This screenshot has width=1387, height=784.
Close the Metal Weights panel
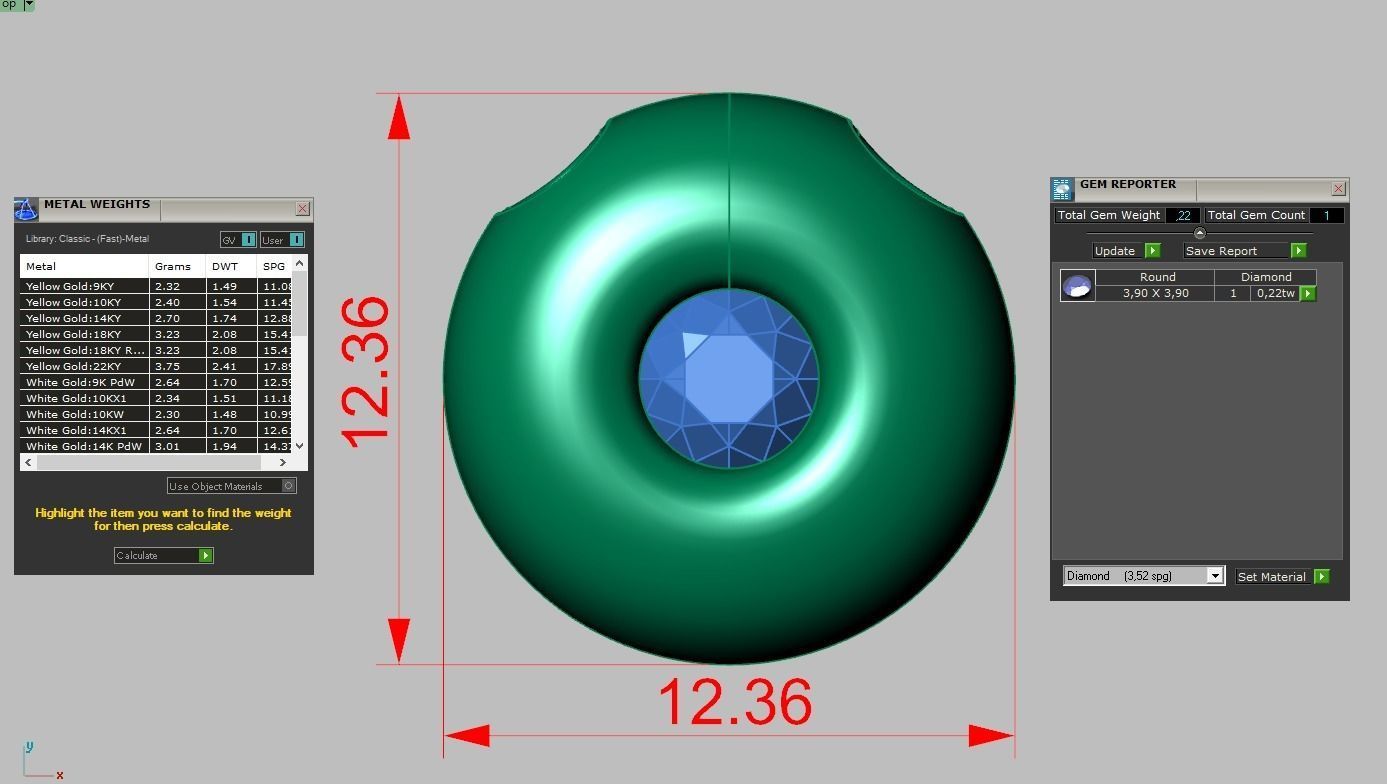point(302,209)
